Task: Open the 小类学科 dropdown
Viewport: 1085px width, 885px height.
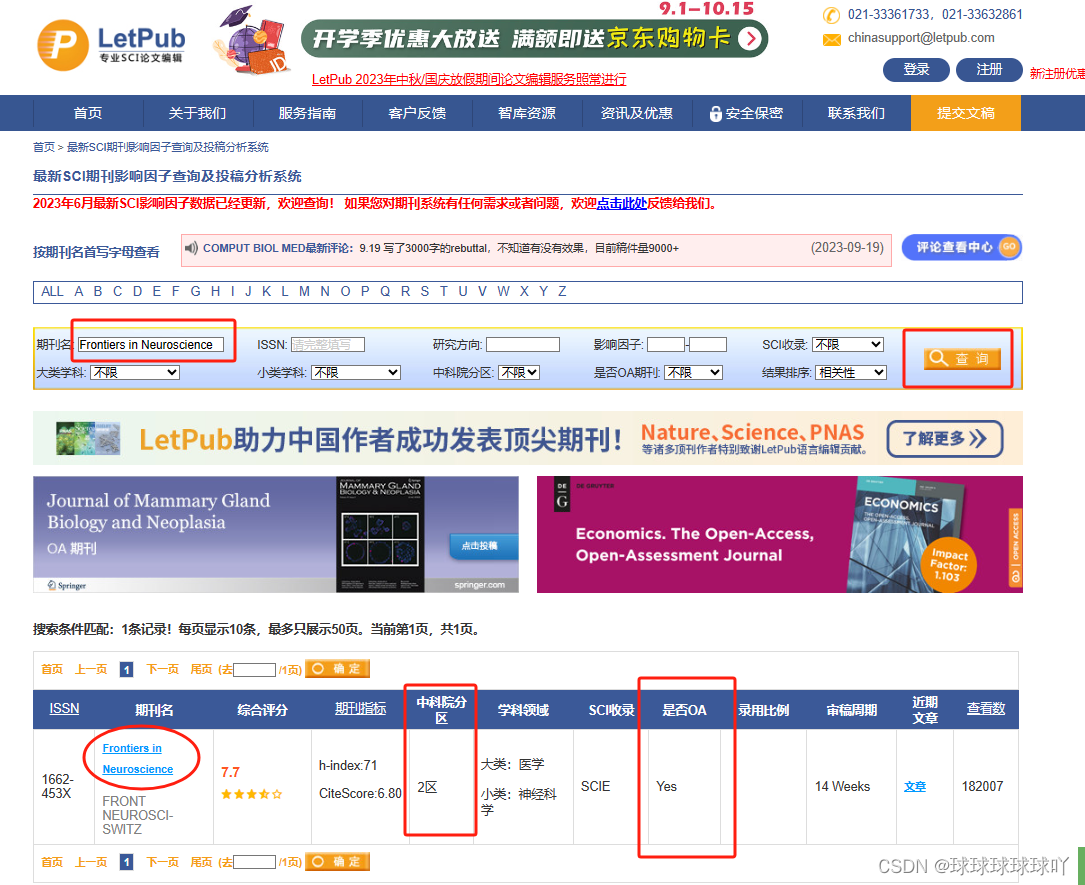Action: 356,372
